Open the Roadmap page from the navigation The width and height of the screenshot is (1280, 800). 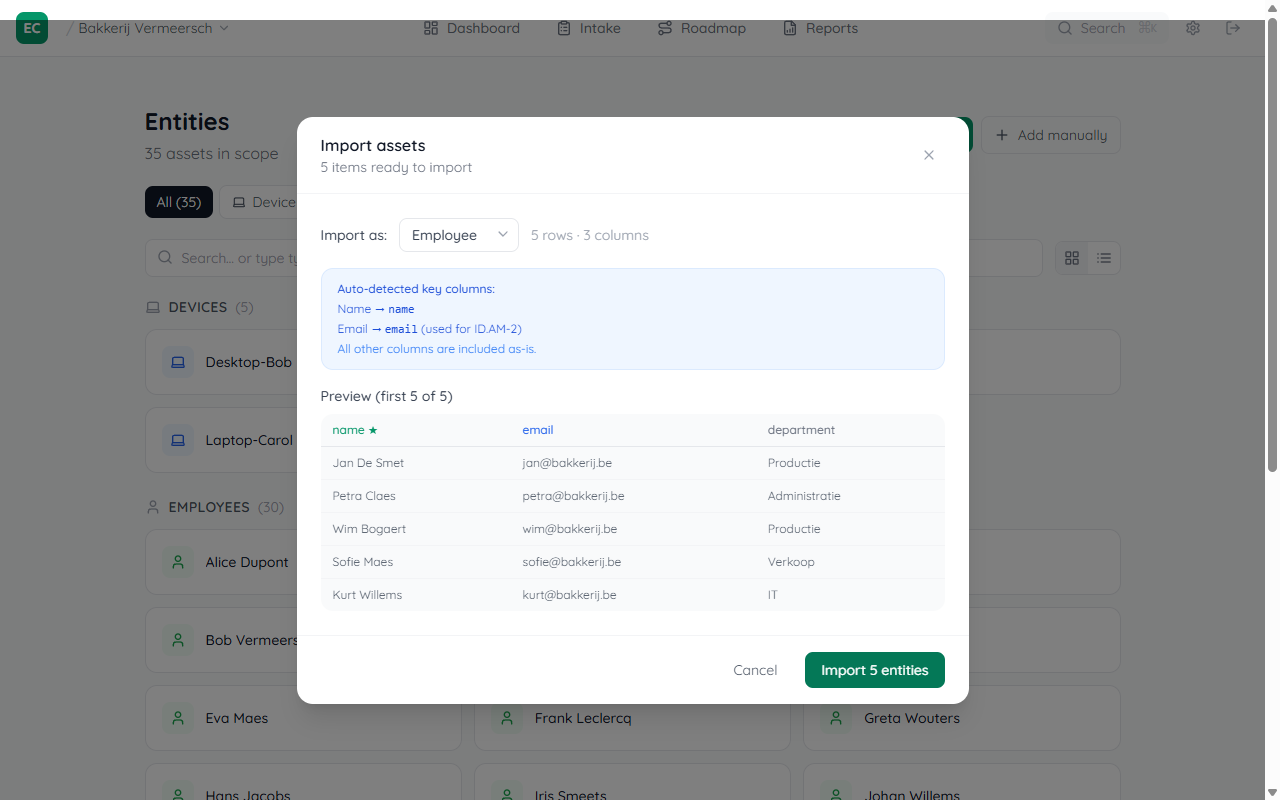pyautogui.click(x=701, y=28)
